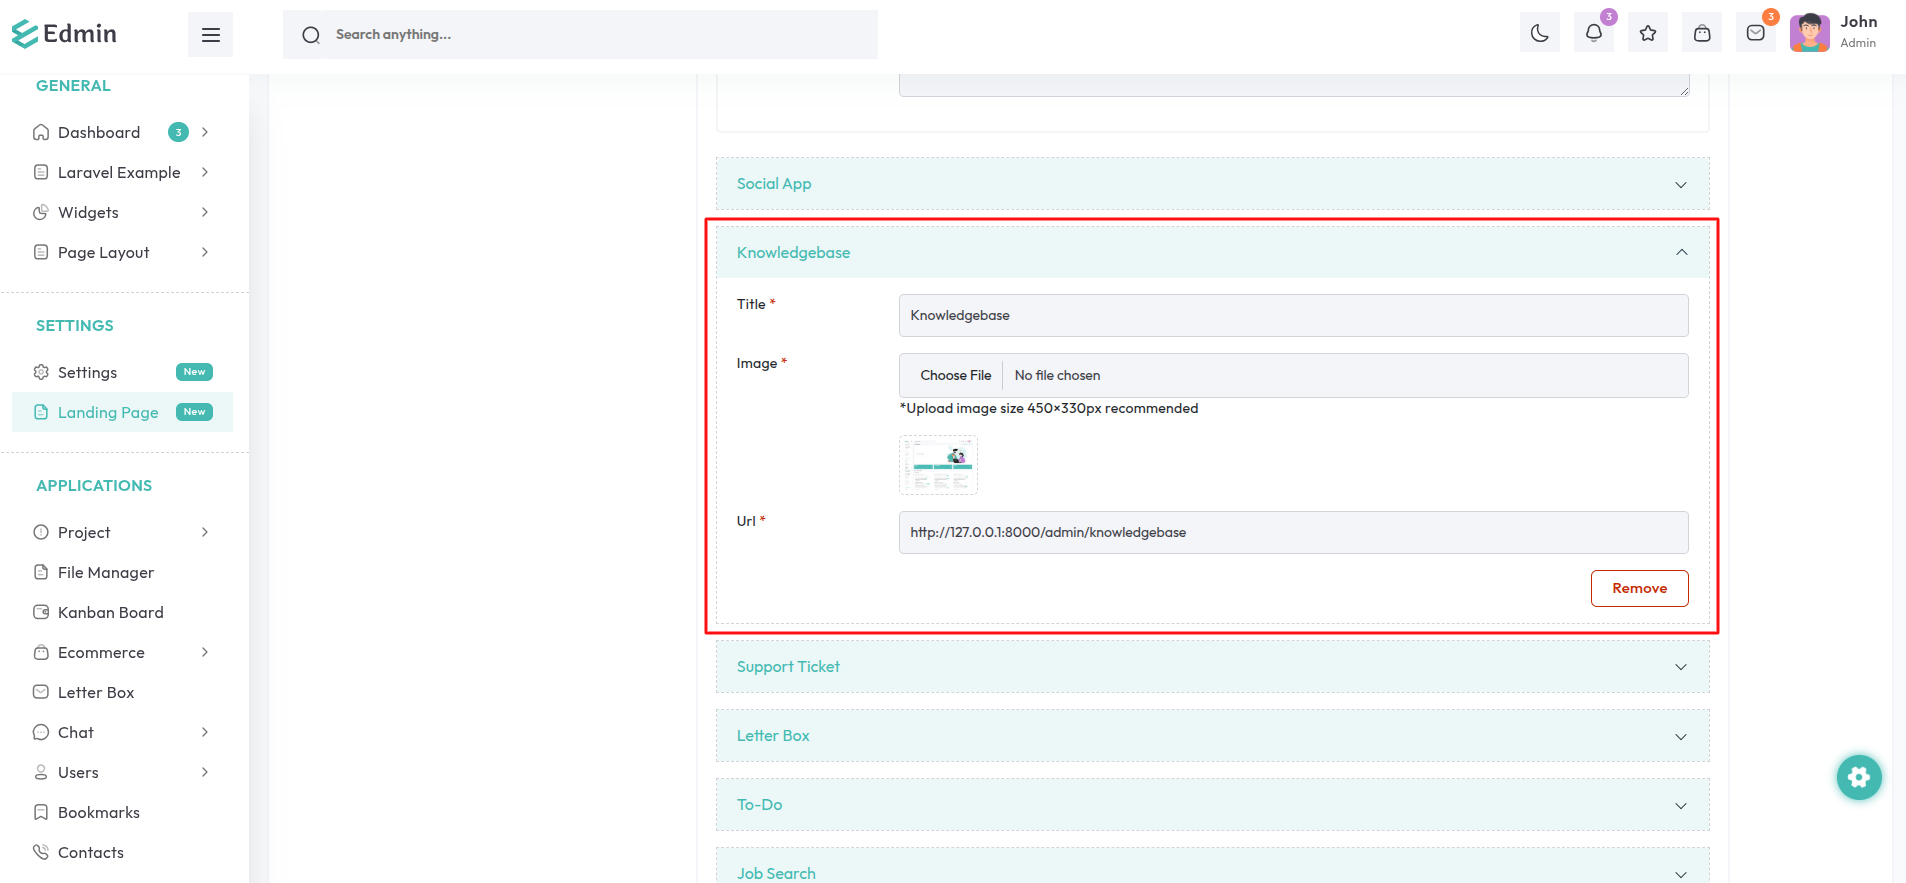This screenshot has width=1906, height=883.
Task: Click the Edmin logo
Action: pos(65,34)
